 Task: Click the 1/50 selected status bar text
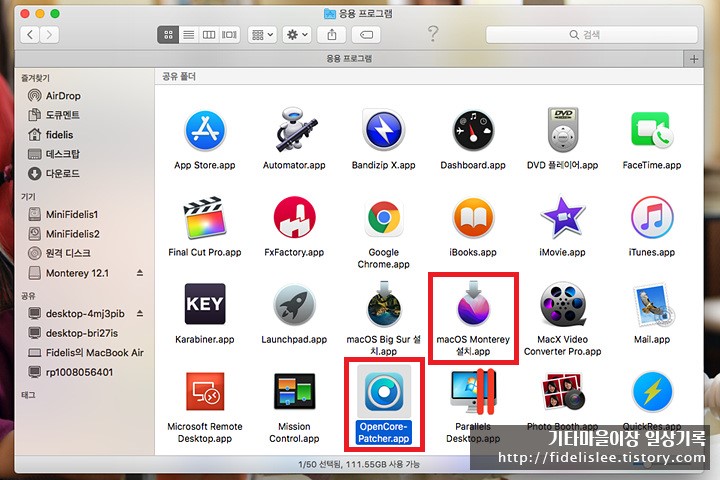point(359,464)
